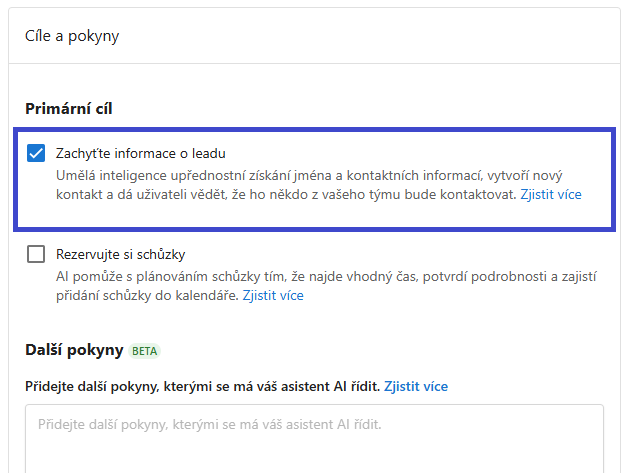Screen dimensions: 636x473
Task: Open Zjistit více link about lead capture
Action: pos(551,194)
